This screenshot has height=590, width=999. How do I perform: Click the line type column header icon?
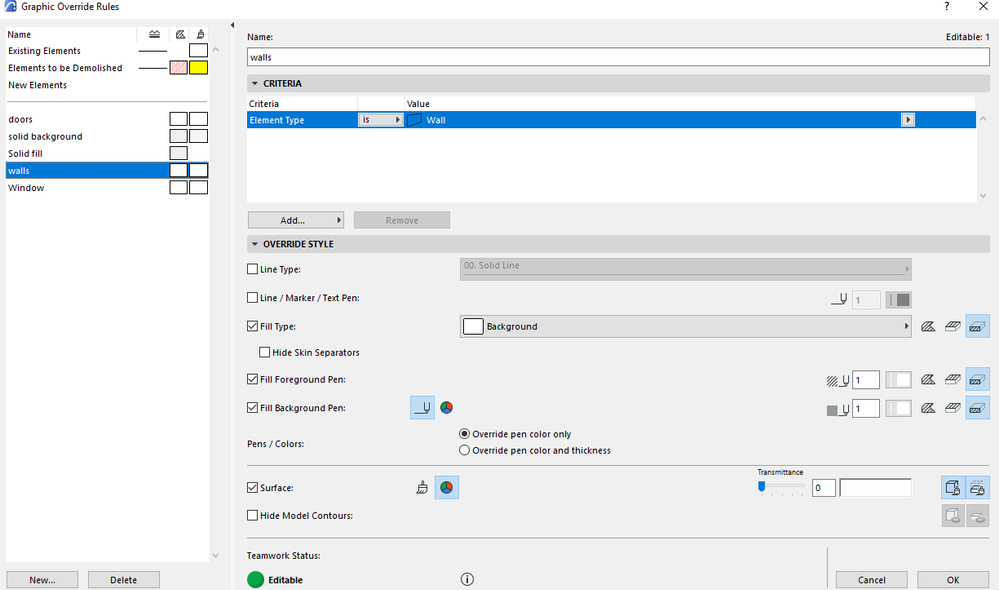pyautogui.click(x=154, y=34)
